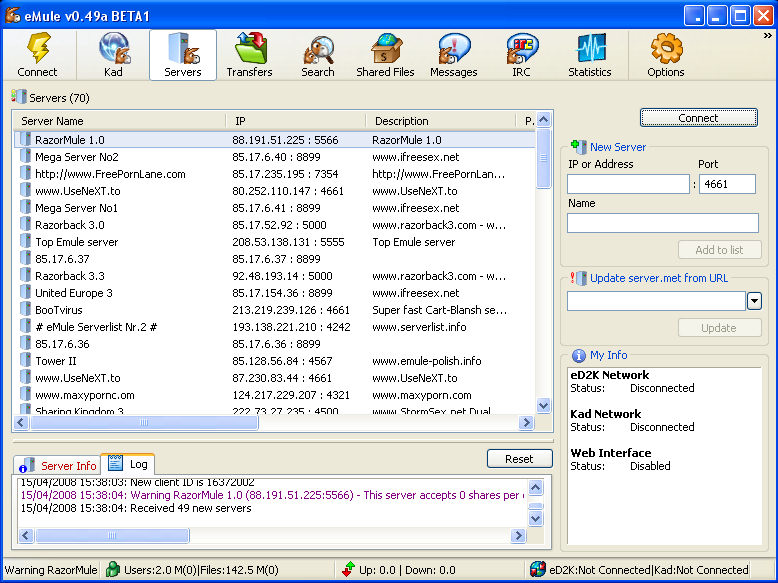Click the Servers (70) list icon
The width and height of the screenshot is (778, 583).
(x=19, y=97)
